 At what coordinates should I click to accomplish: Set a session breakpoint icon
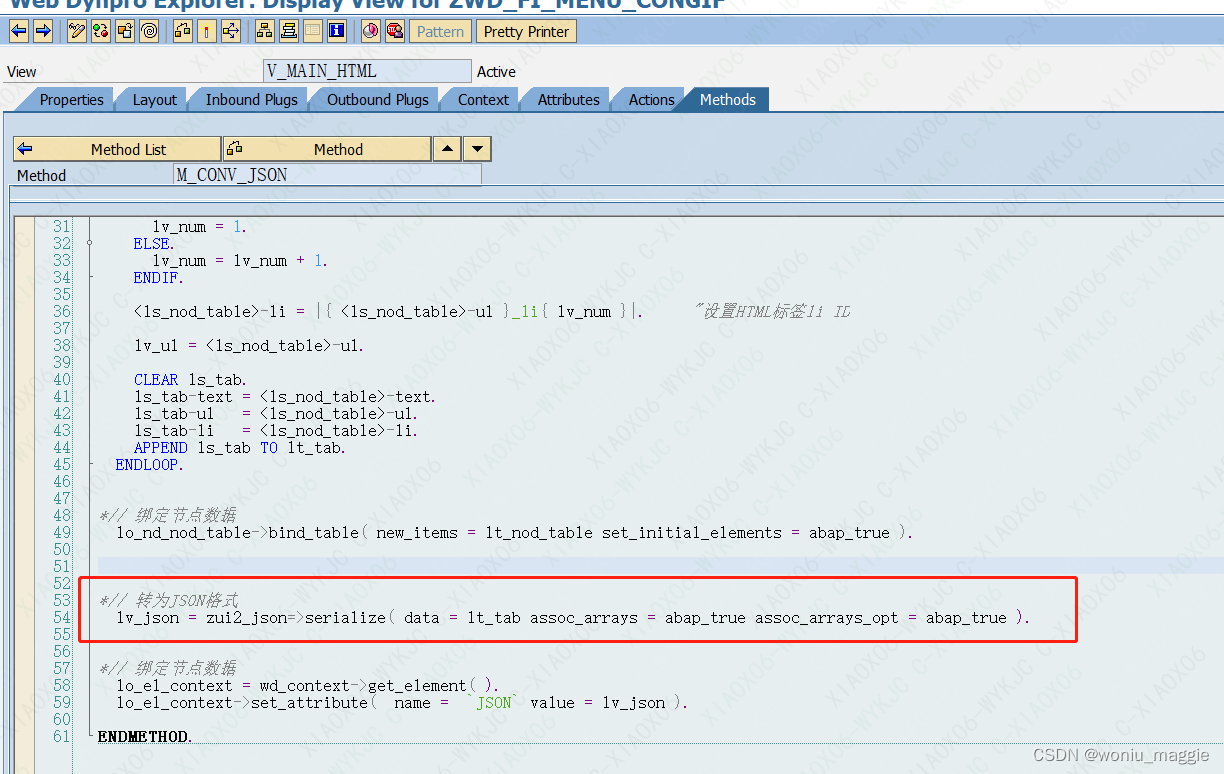pyautogui.click(x=371, y=31)
